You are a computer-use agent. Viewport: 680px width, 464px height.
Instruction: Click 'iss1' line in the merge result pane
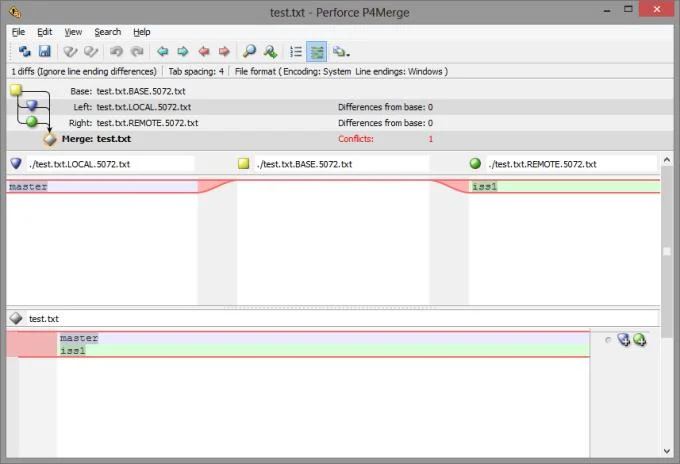point(323,350)
